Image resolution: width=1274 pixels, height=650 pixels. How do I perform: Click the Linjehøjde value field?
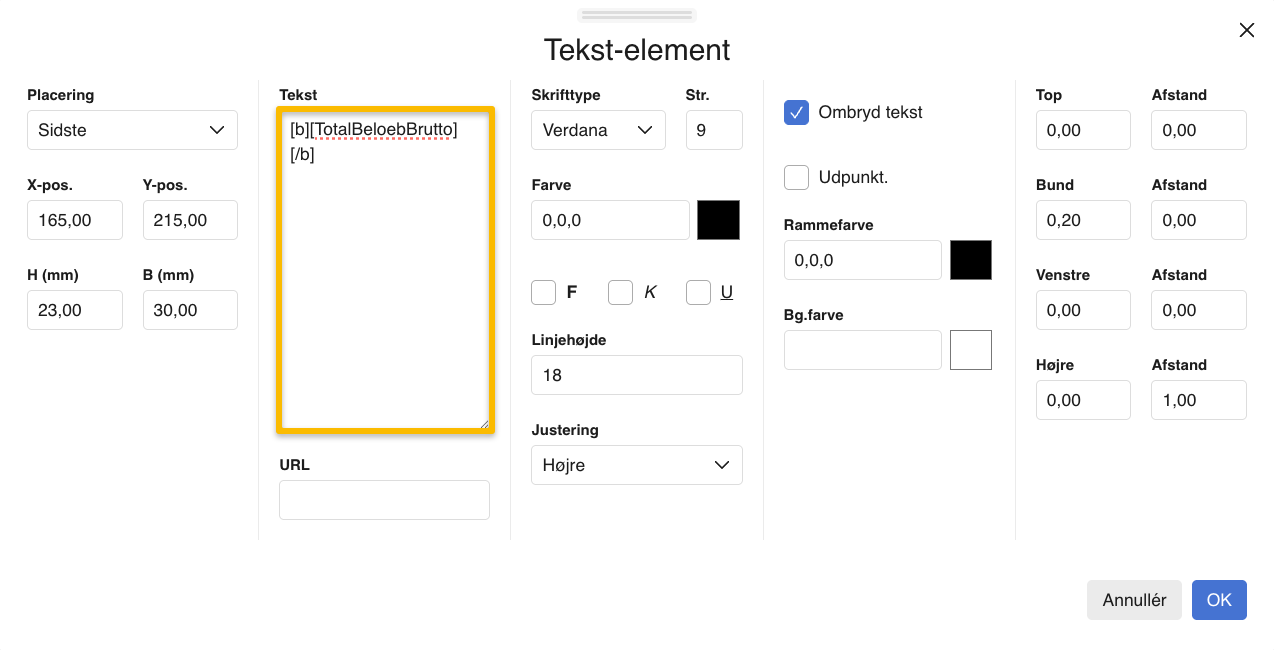pyautogui.click(x=637, y=375)
